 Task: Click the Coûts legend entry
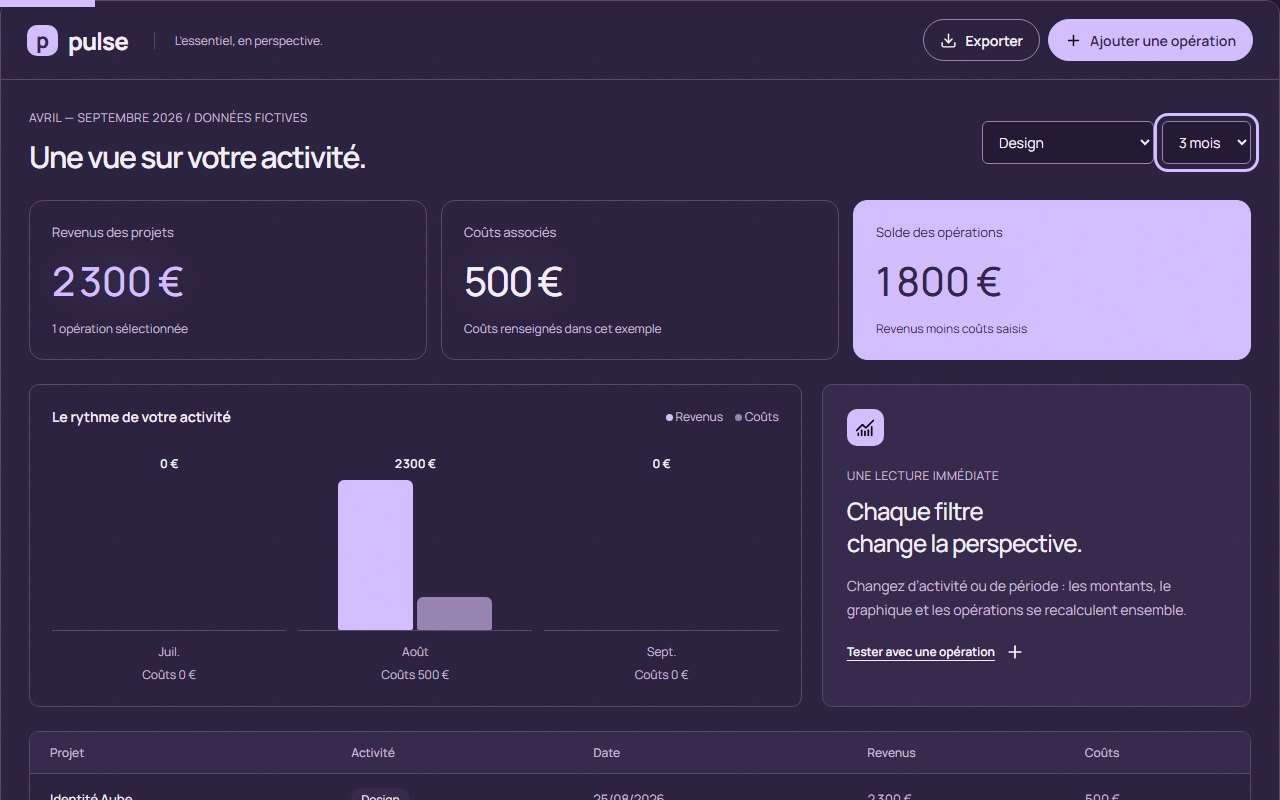click(757, 417)
